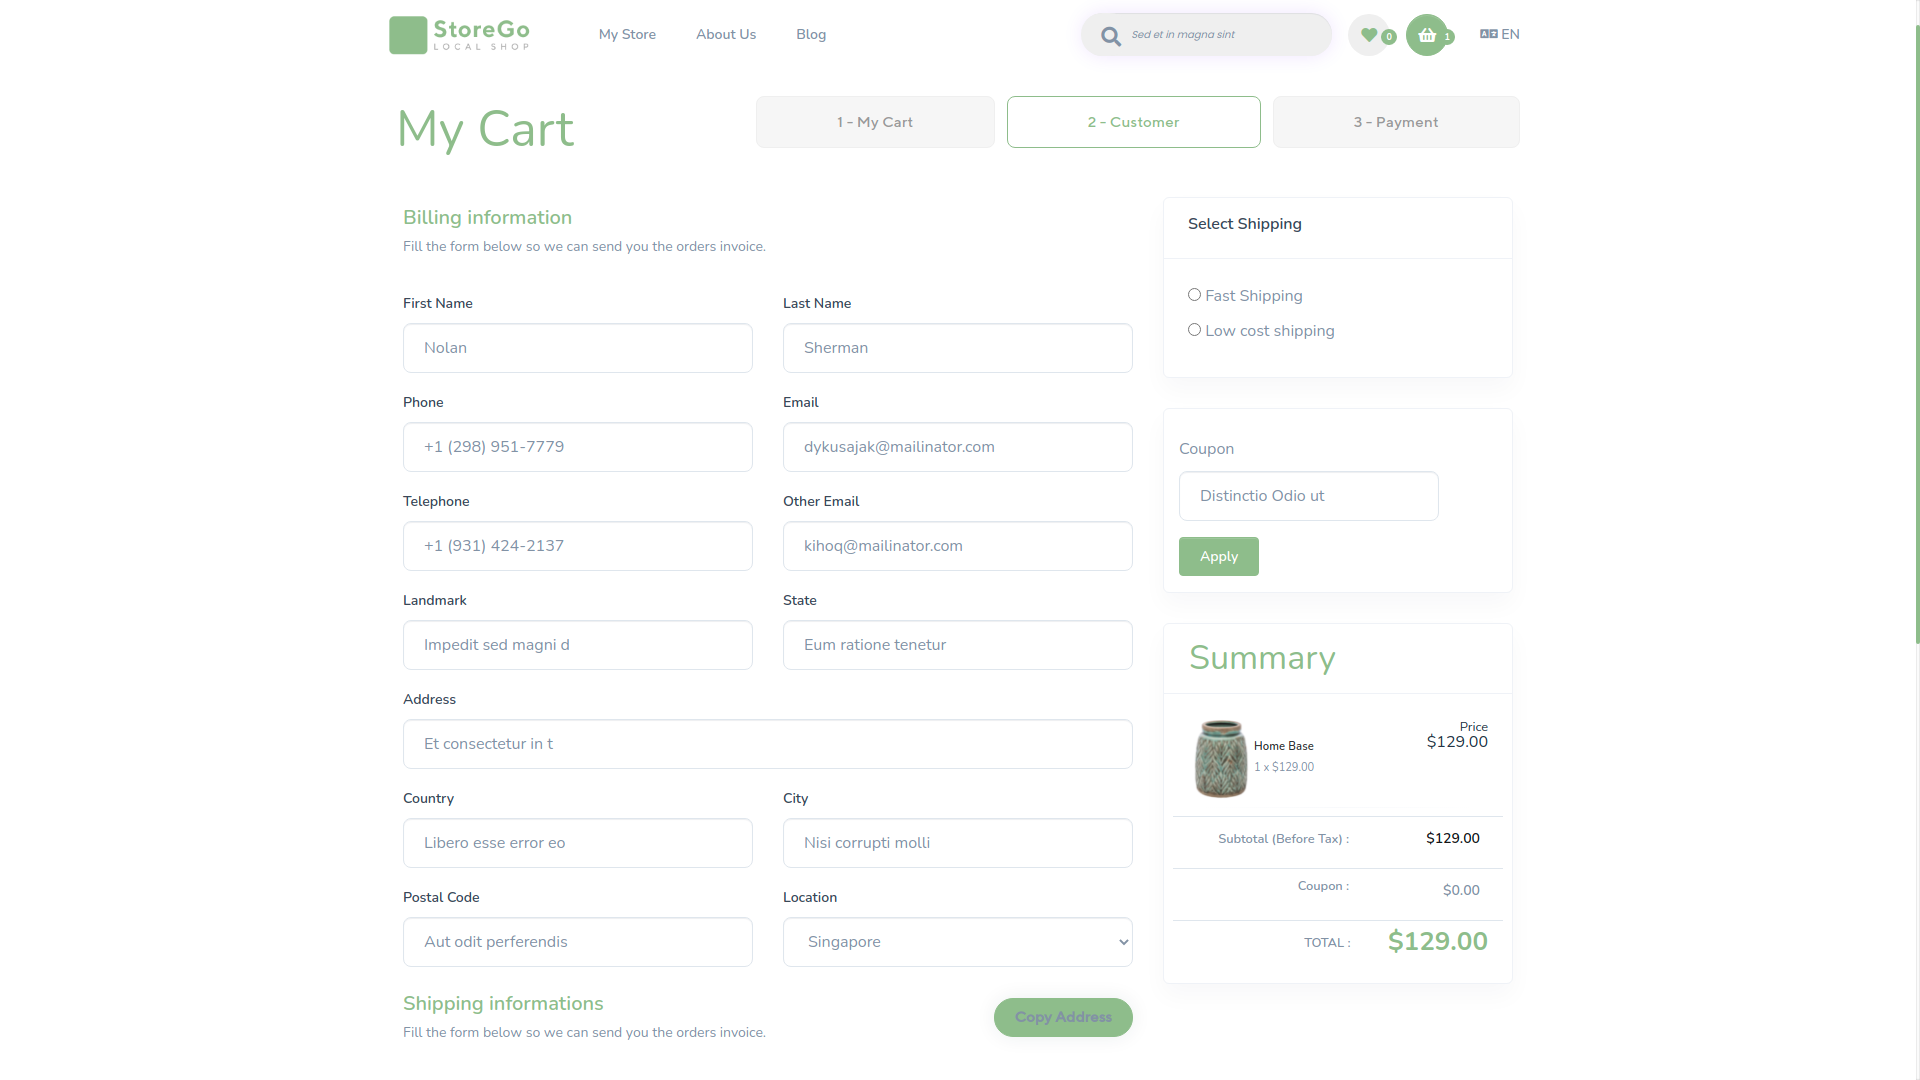Click the page vertical scrollbar
Screen dimensions: 1920x1080
(1916, 330)
